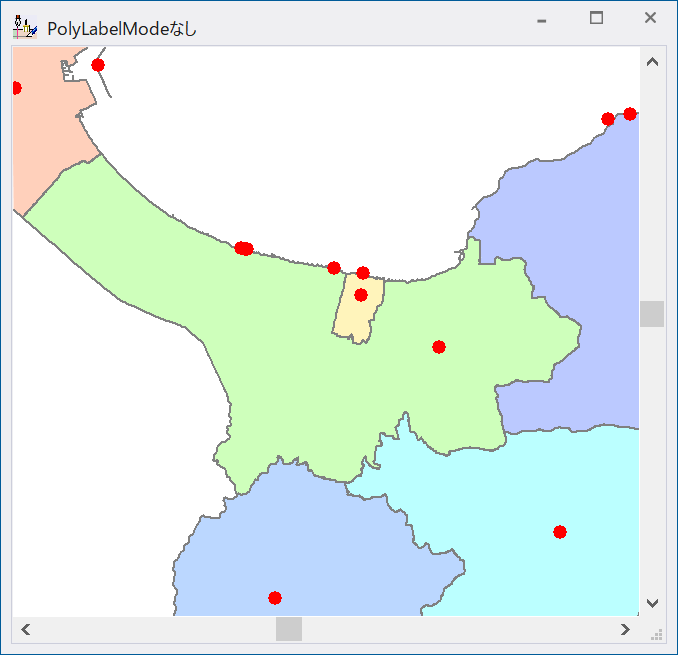Click the vertical scrollbar thumb
Screen dimensions: 678x655
(x=652, y=314)
